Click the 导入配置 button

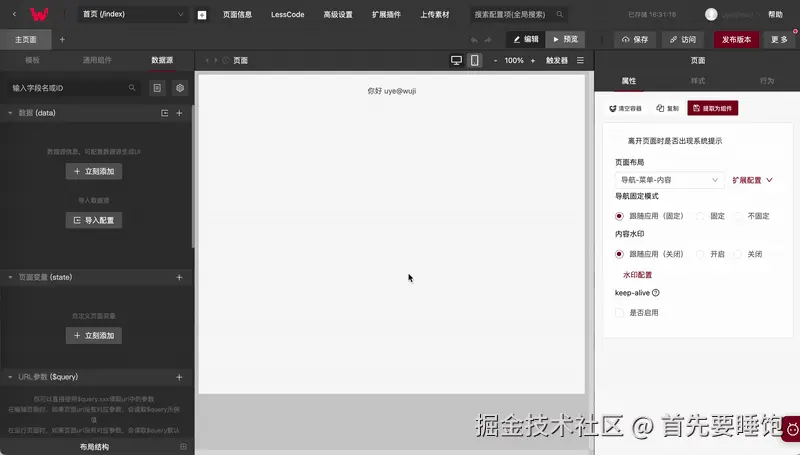pyautogui.click(x=94, y=220)
